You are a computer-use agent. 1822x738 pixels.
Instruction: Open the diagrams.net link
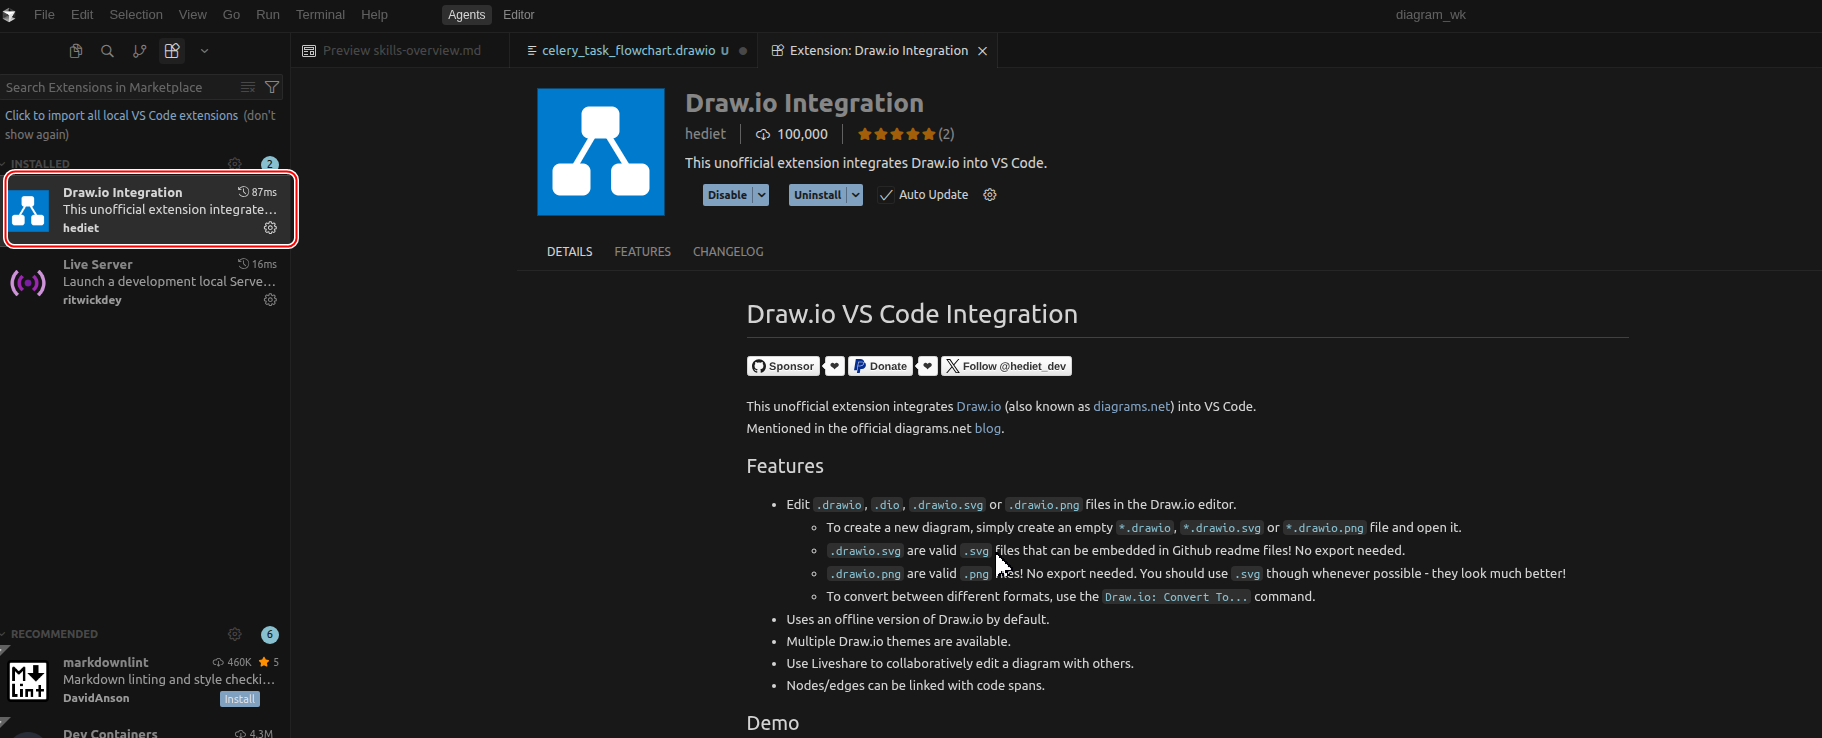(x=1131, y=406)
